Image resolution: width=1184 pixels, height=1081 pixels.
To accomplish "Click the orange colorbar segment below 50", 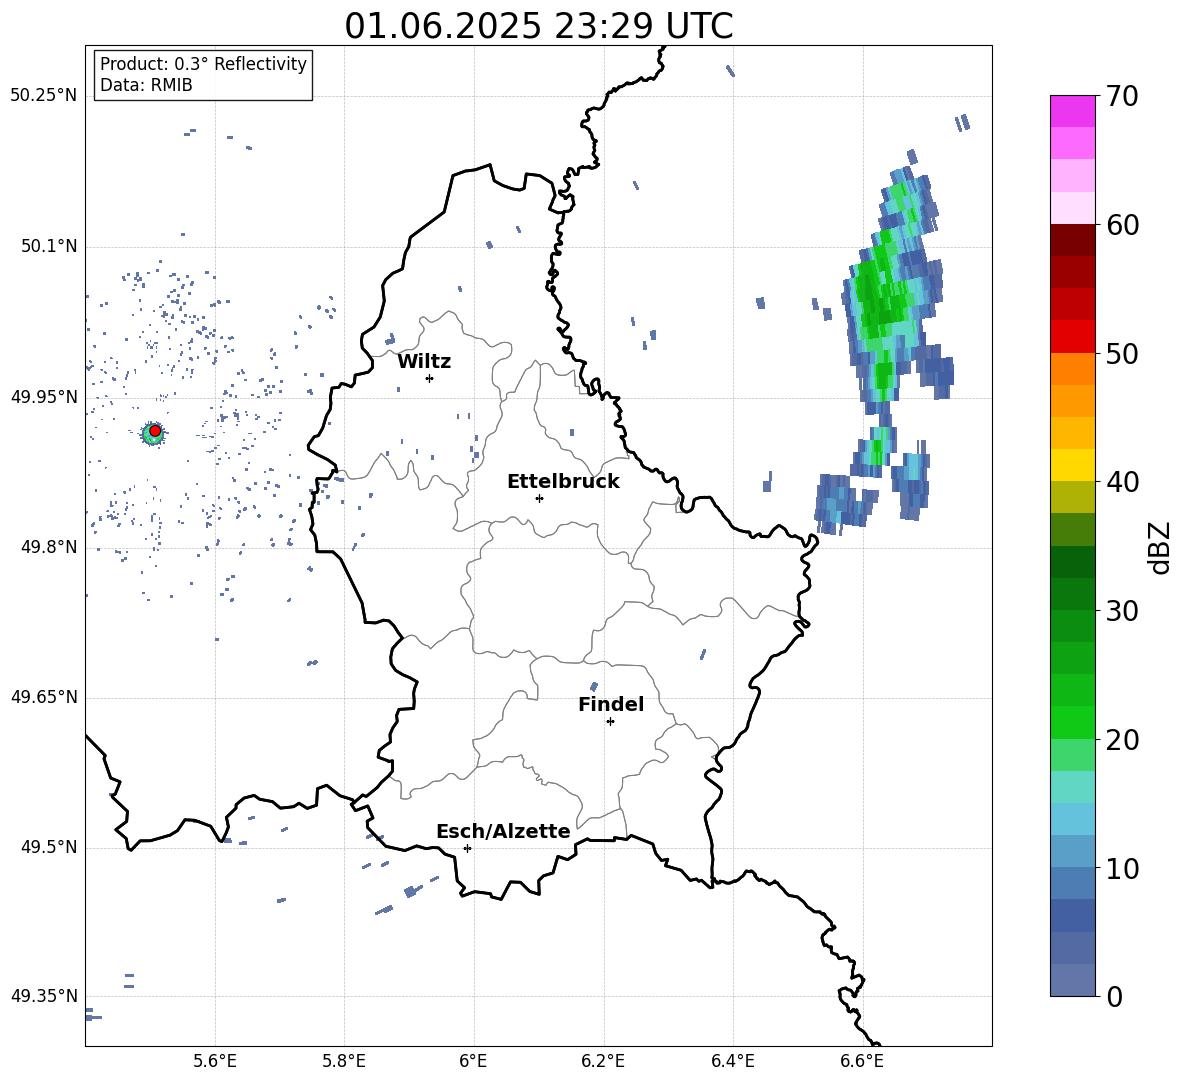I will [1073, 369].
